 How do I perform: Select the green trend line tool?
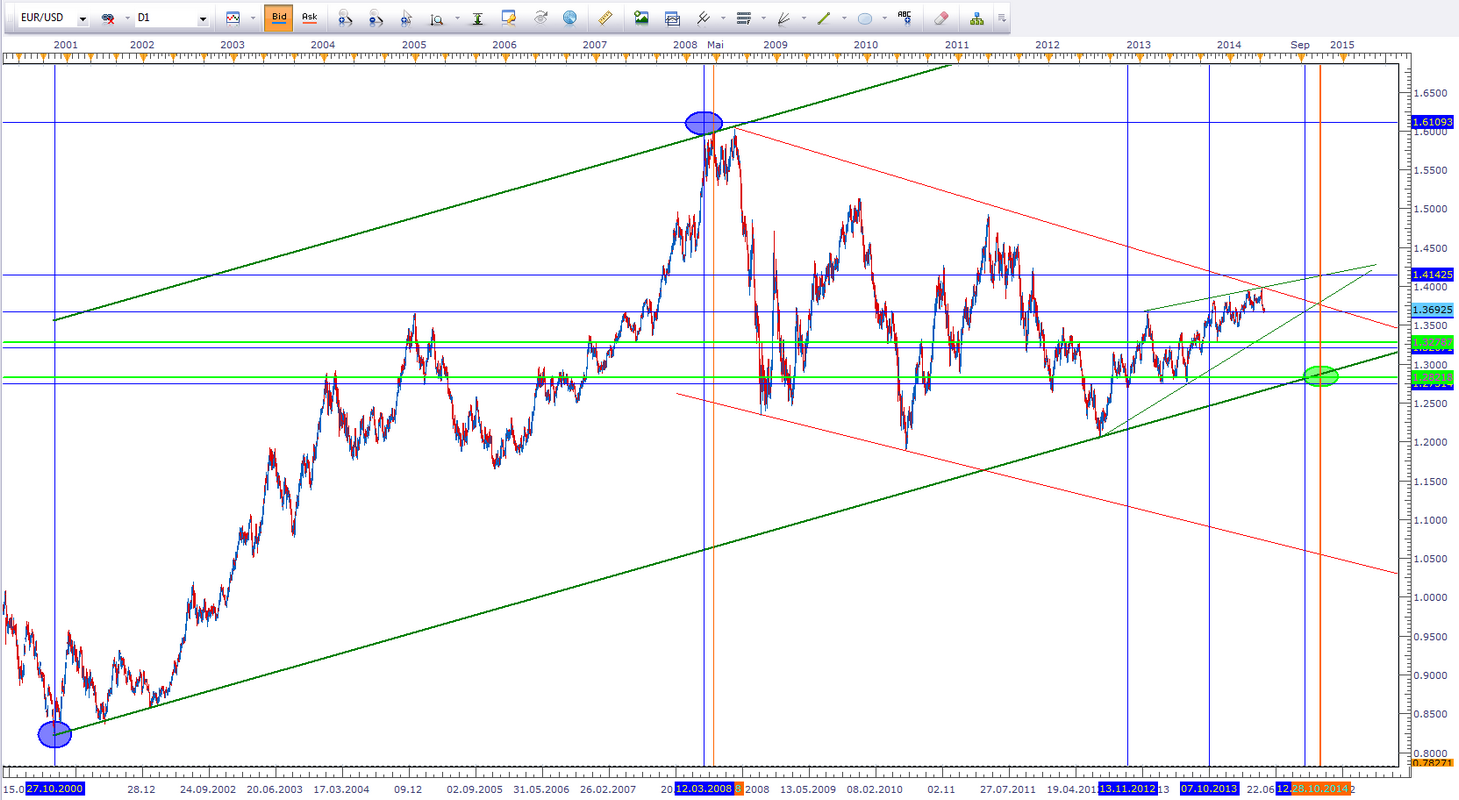824,18
